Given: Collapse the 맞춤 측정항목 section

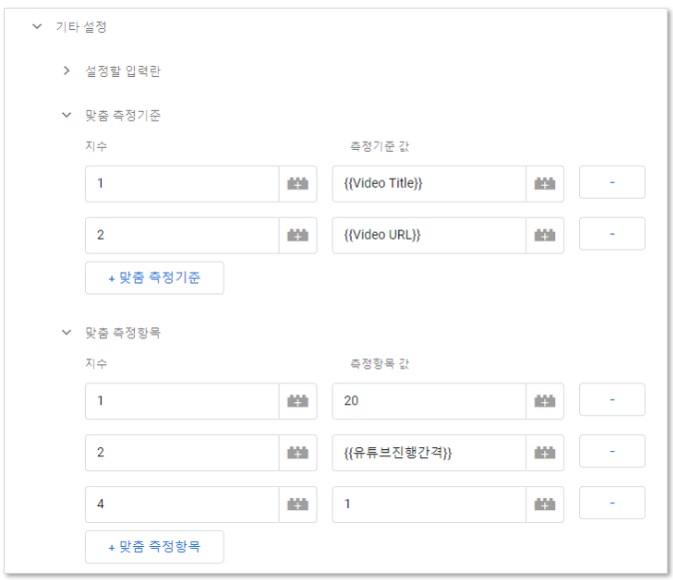Looking at the screenshot, I should click(x=67, y=332).
